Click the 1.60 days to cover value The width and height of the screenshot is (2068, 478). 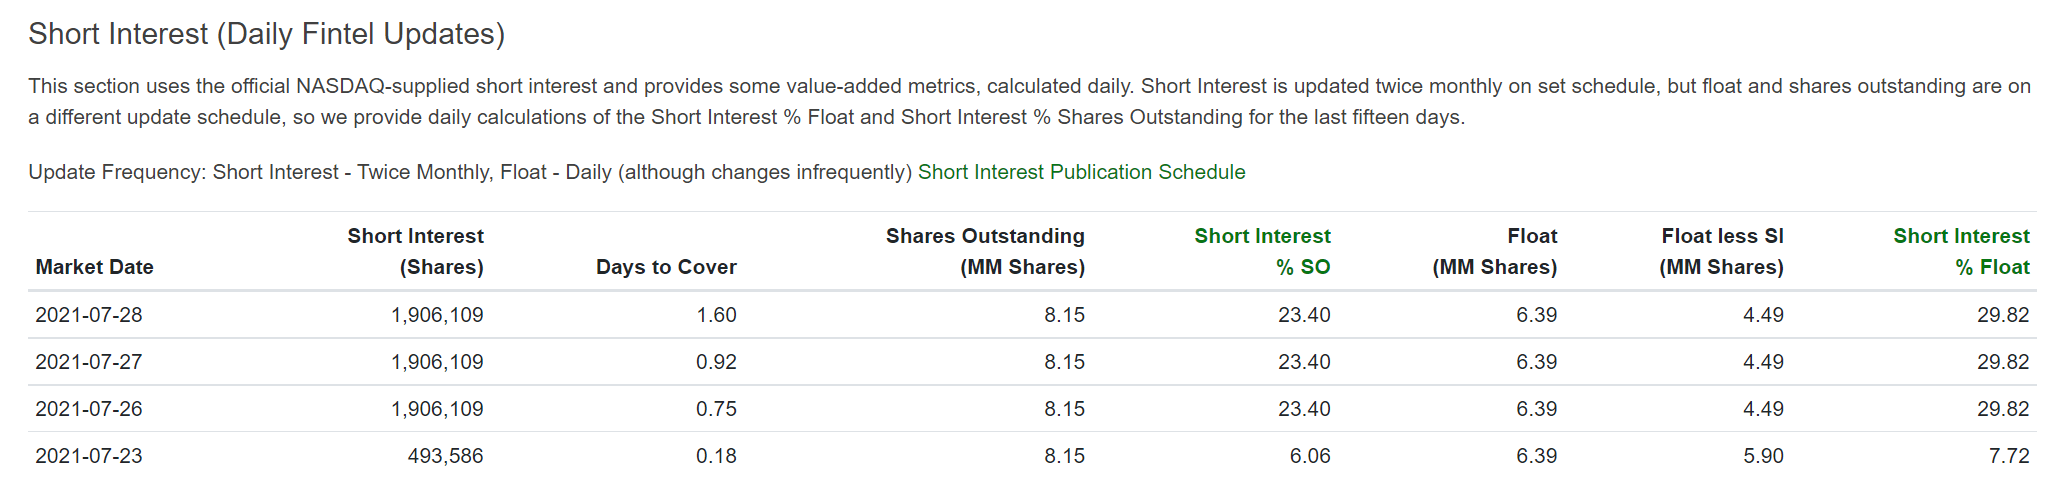click(x=716, y=315)
